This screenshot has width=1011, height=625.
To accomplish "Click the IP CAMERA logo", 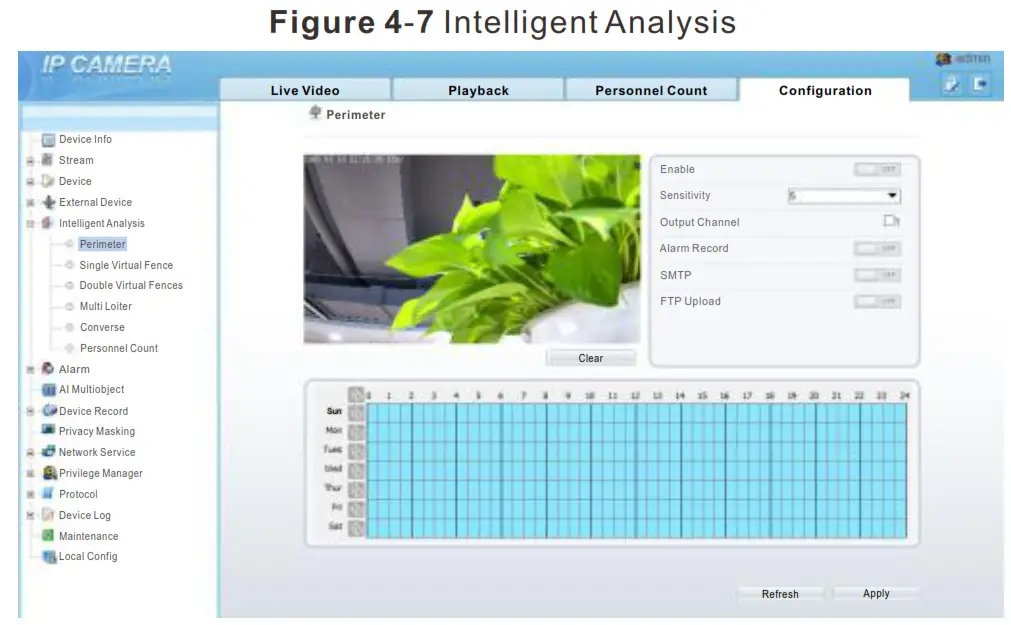I will [x=106, y=66].
